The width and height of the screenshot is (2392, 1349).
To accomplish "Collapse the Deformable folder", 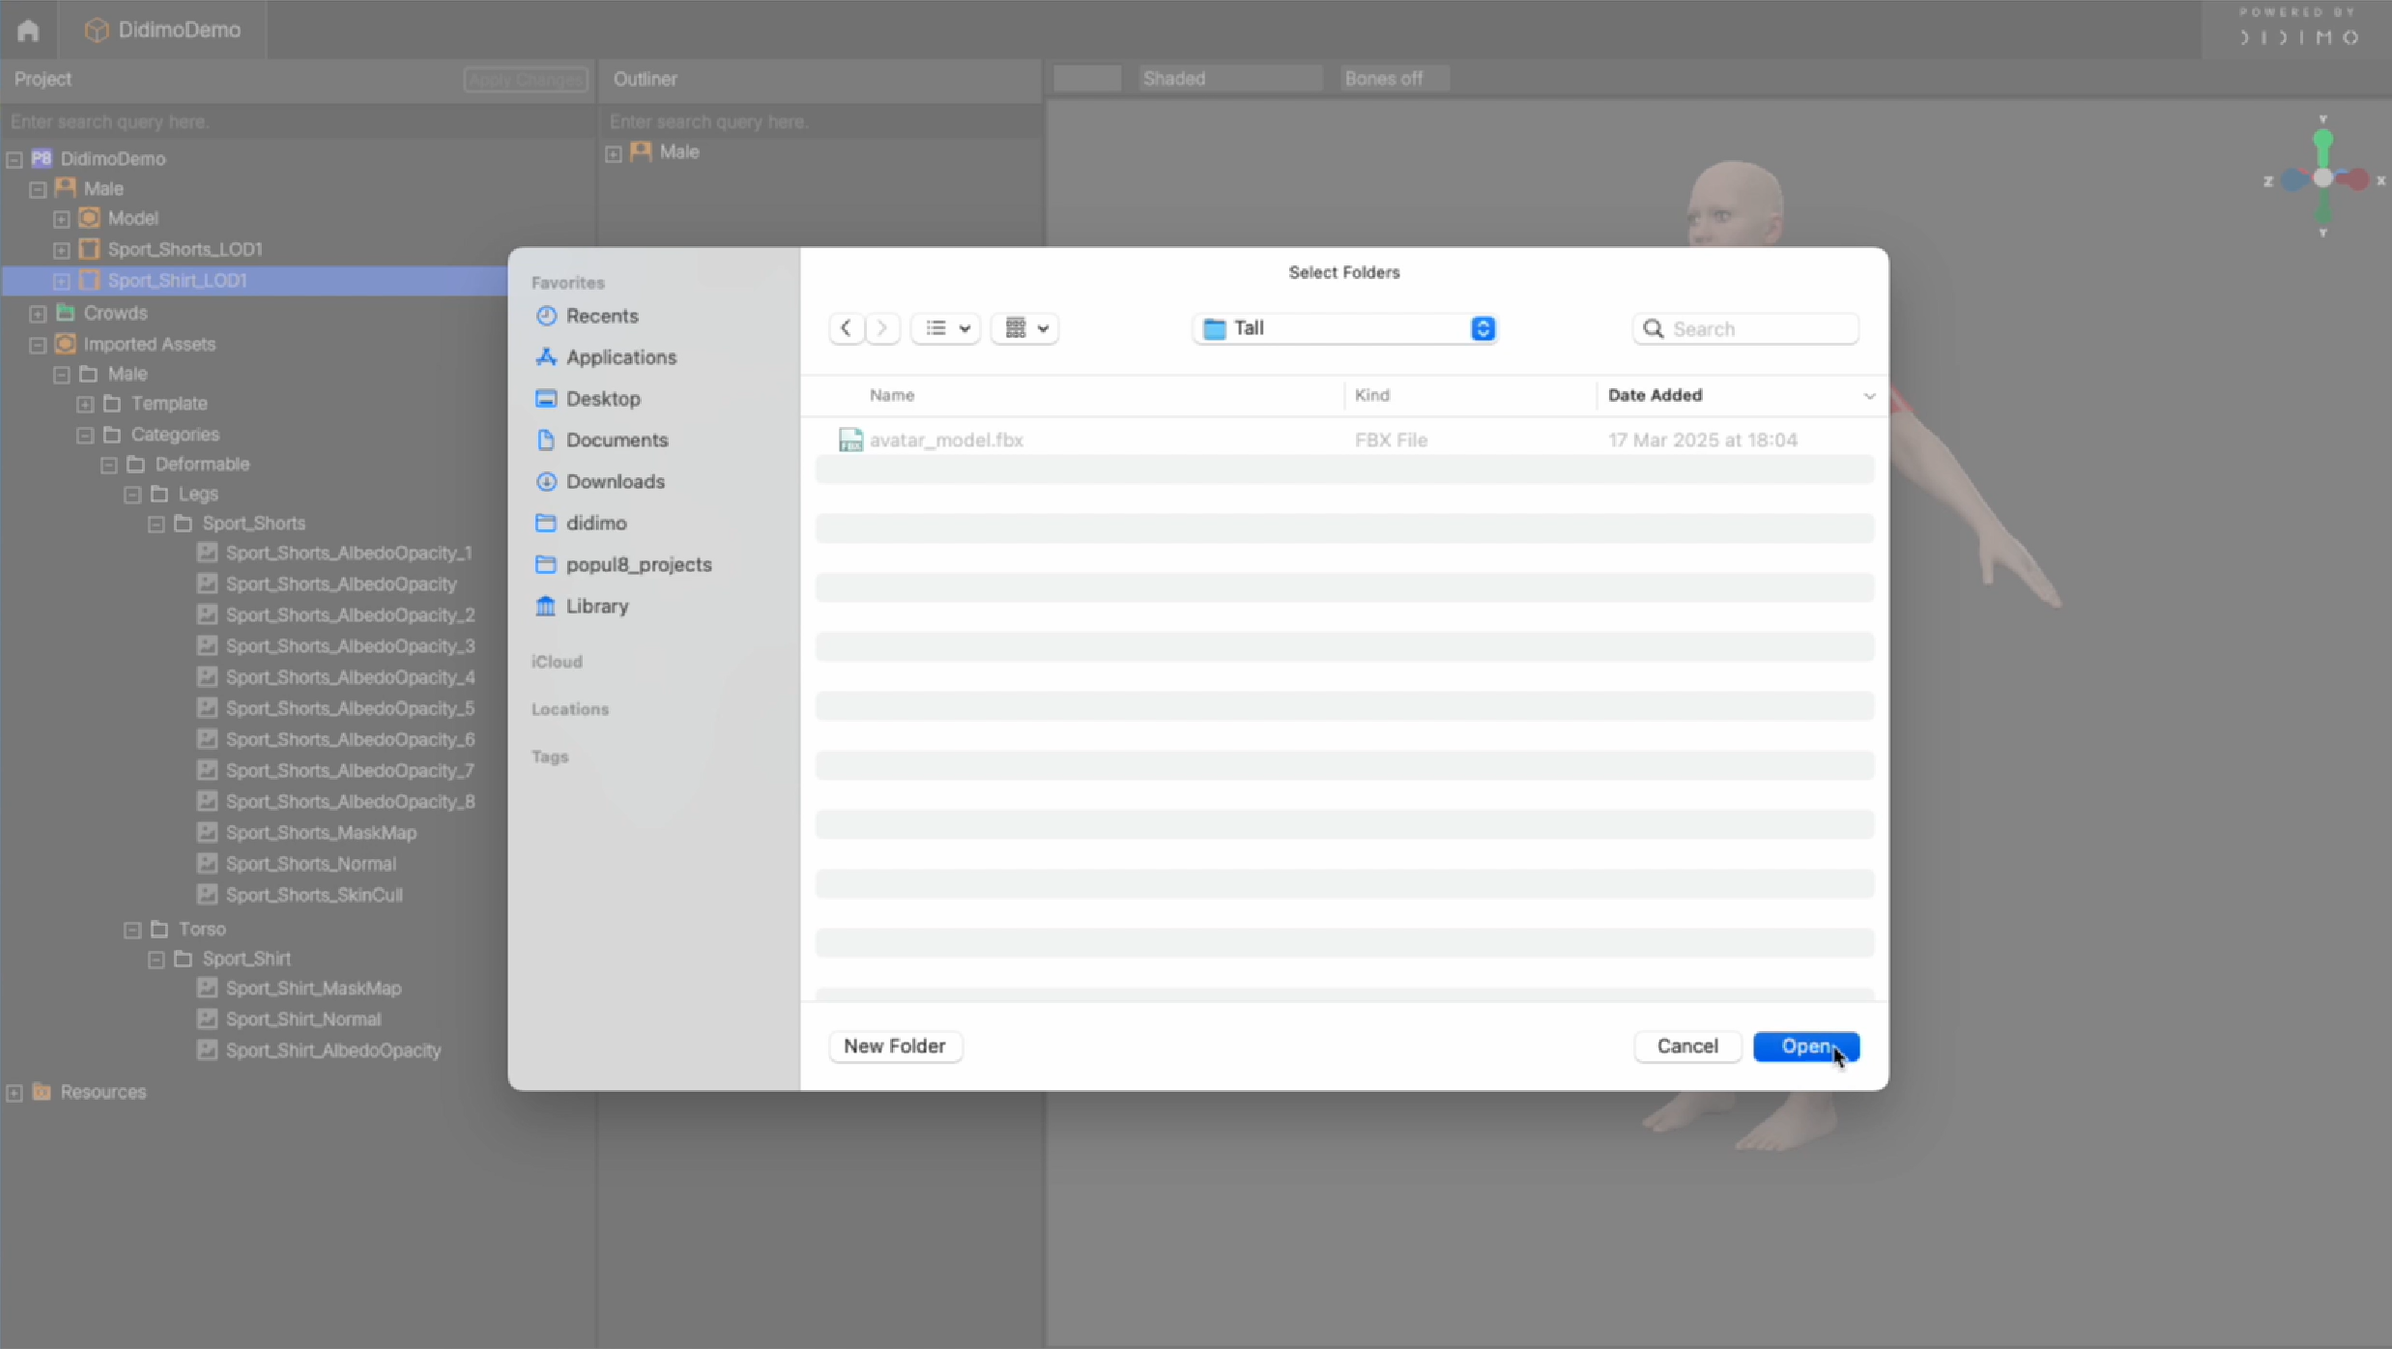I will [109, 465].
